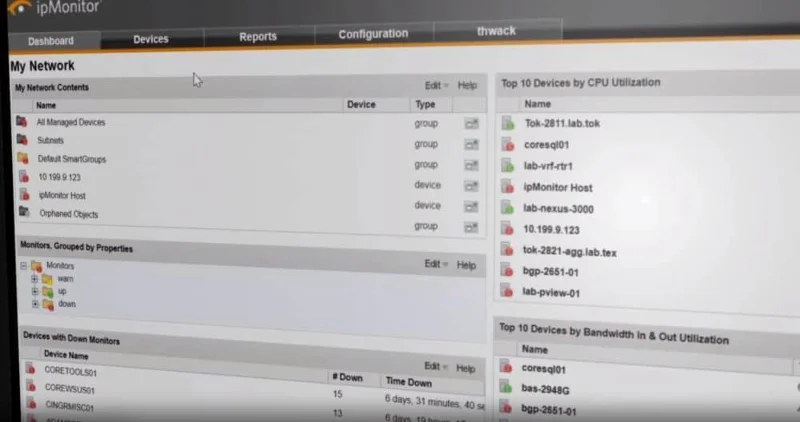Expand the warn monitors folder
This screenshot has width=800, height=422.
[x=35, y=279]
